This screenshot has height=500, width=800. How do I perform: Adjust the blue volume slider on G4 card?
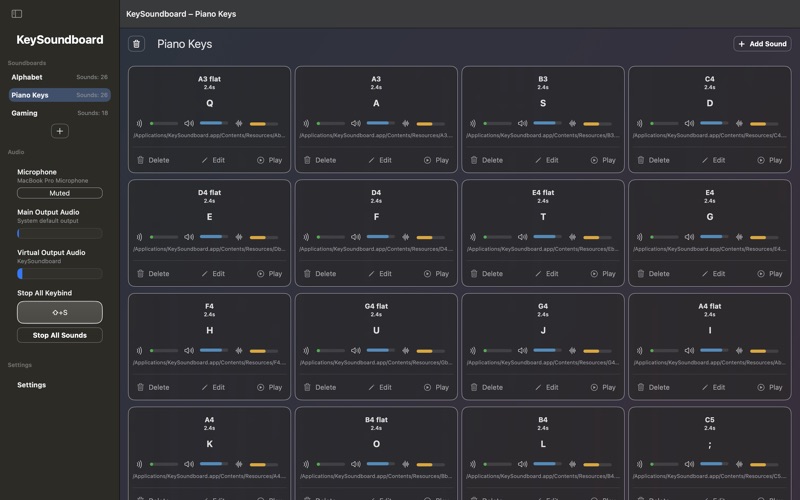[547, 351]
